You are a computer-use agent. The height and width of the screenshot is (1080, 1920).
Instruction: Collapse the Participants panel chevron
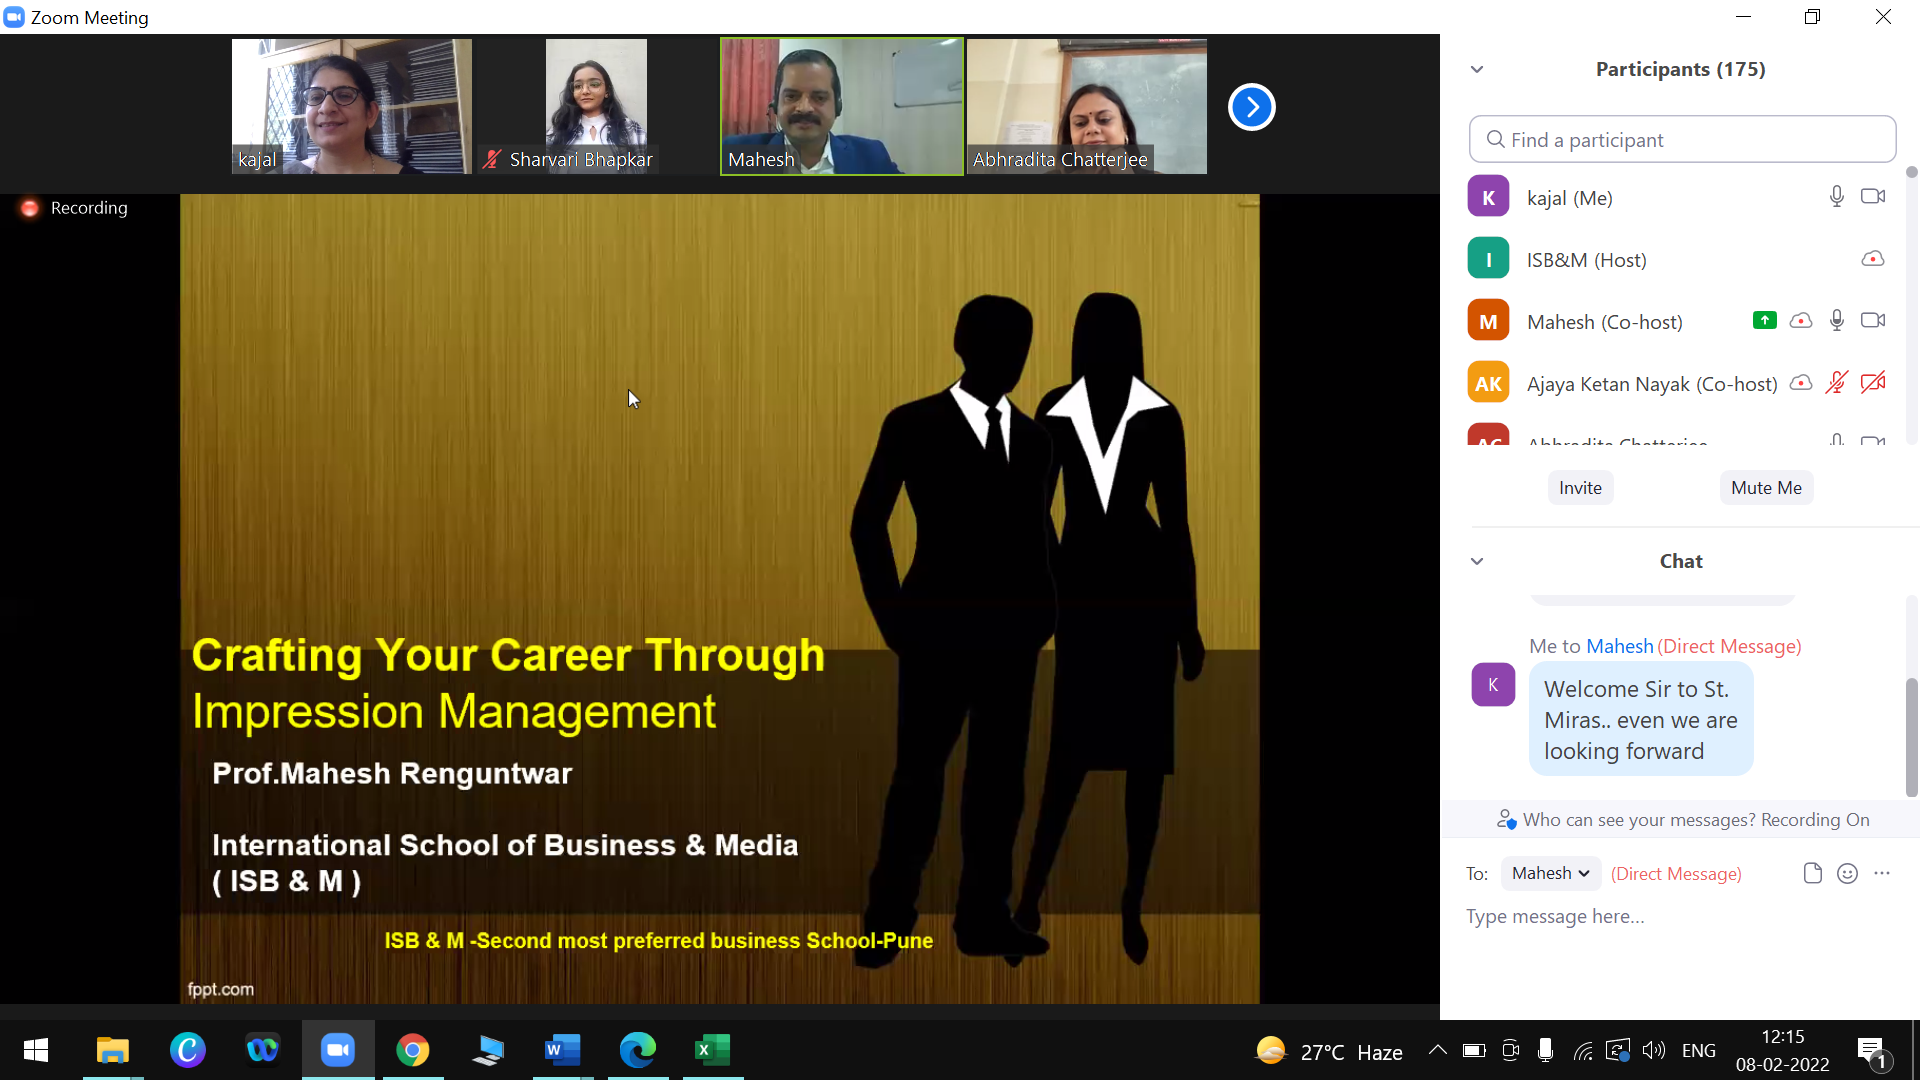coord(1477,69)
